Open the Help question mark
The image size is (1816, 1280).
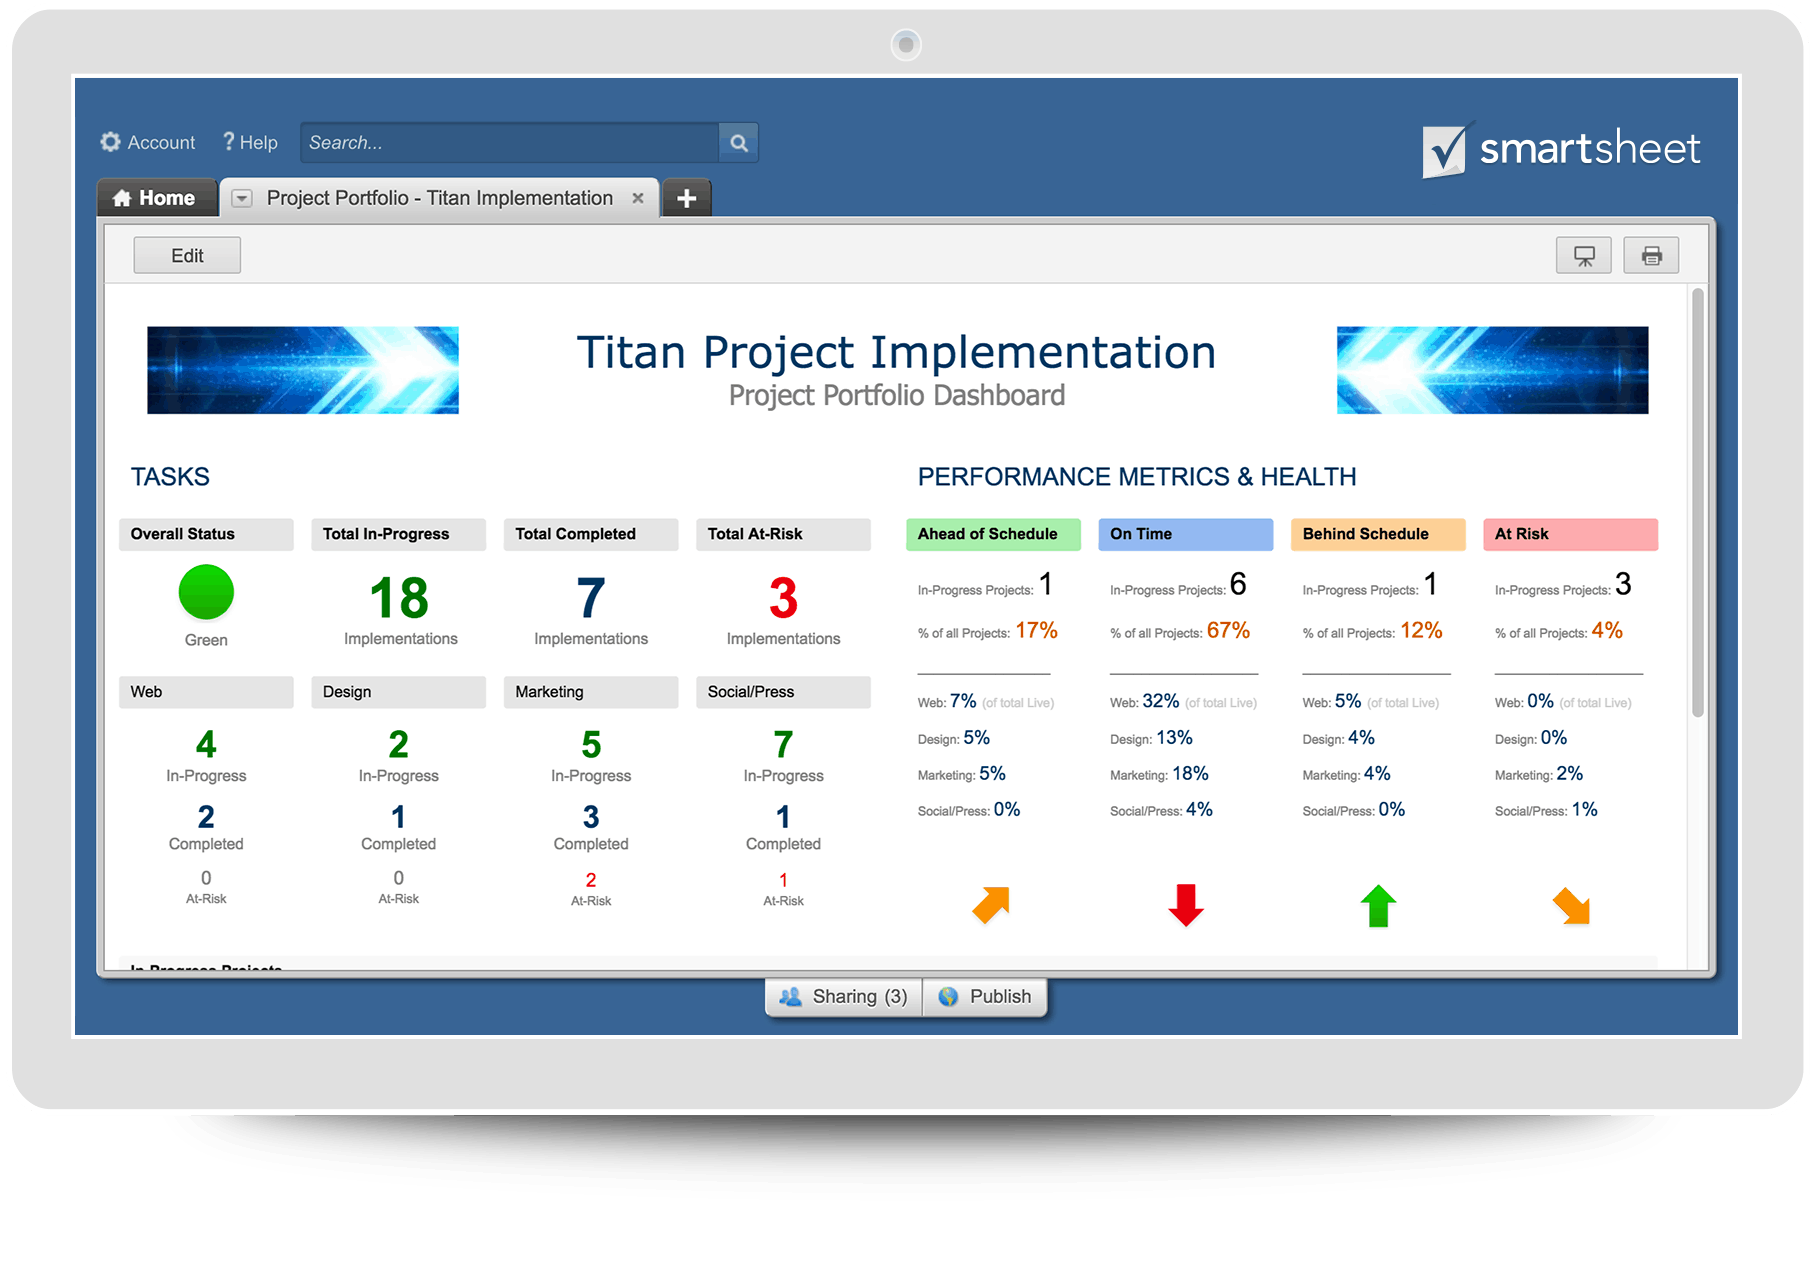click(x=229, y=142)
